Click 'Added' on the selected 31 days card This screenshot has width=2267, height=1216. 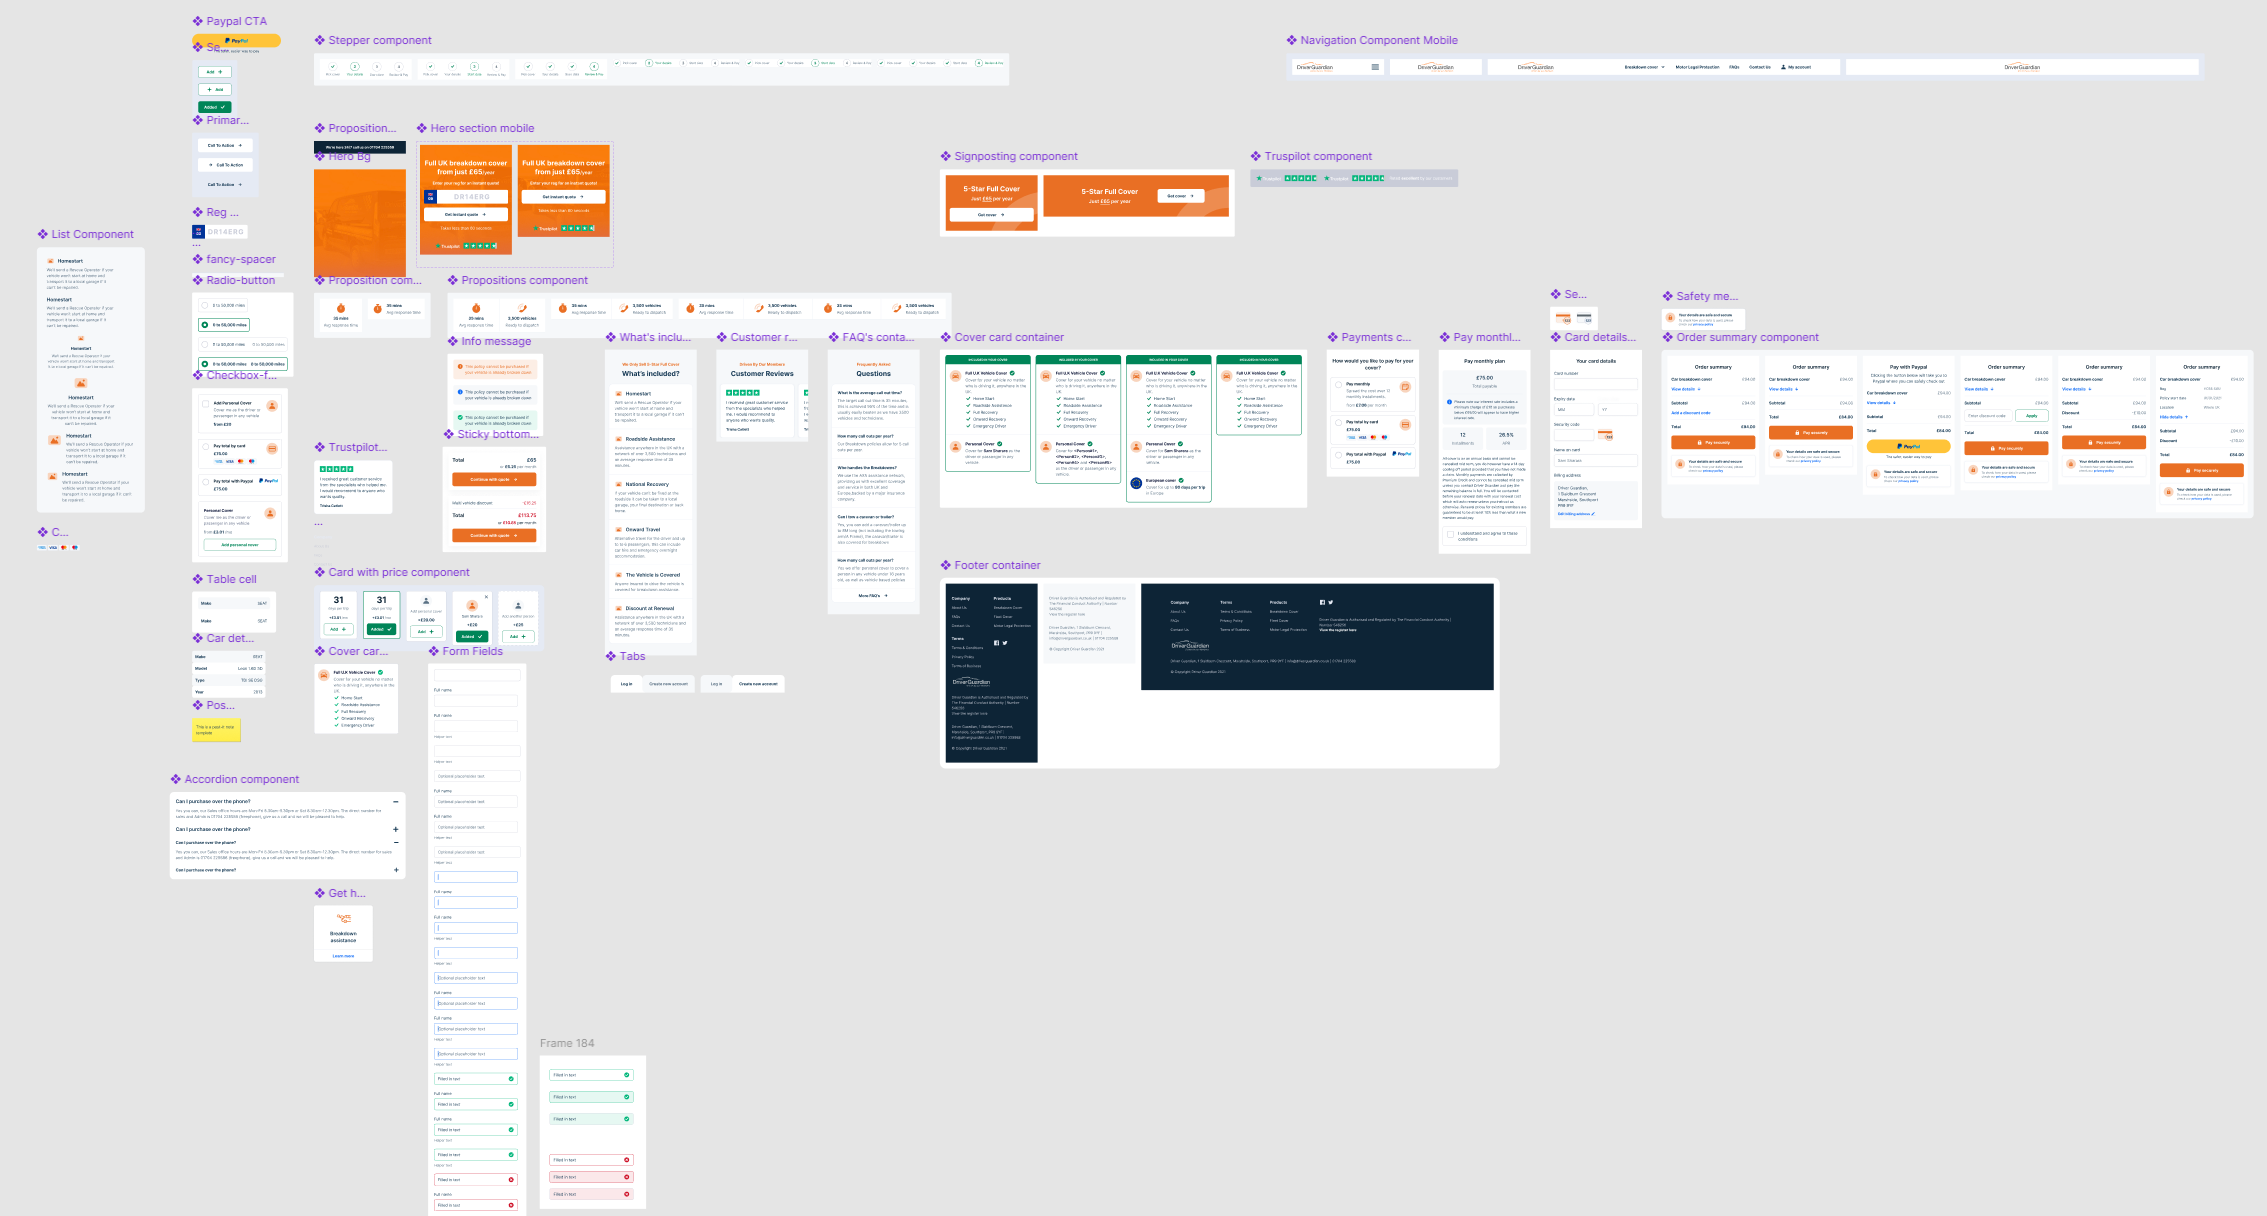[381, 629]
